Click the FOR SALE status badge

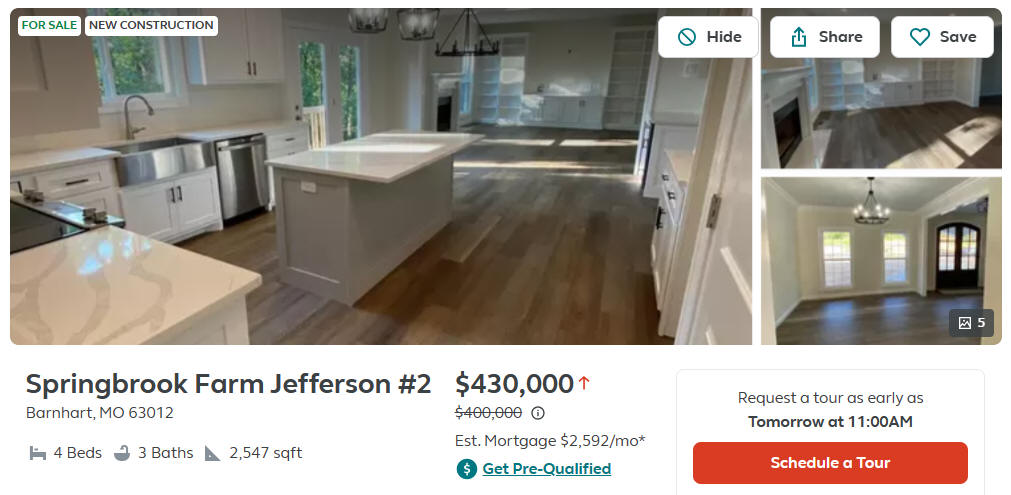point(49,26)
